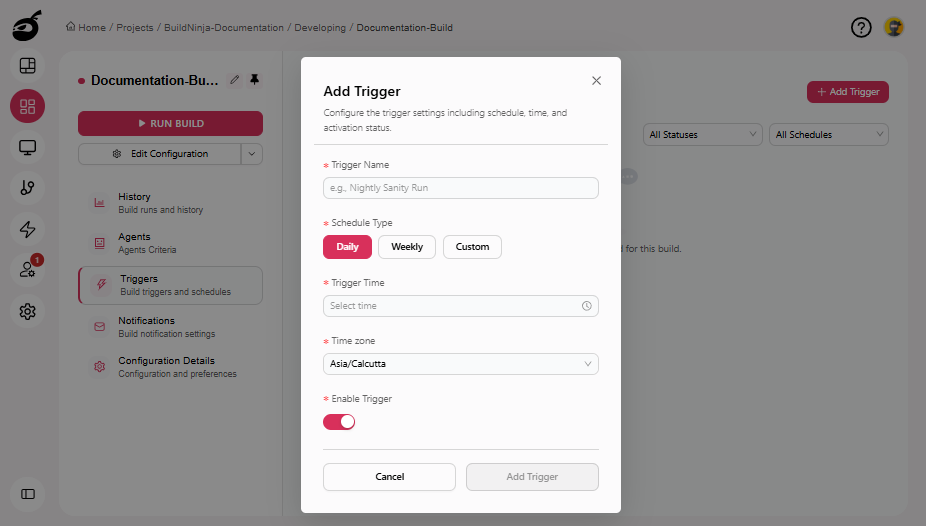Go to Developing breadcrumb link
This screenshot has height=526, width=926.
tap(320, 27)
